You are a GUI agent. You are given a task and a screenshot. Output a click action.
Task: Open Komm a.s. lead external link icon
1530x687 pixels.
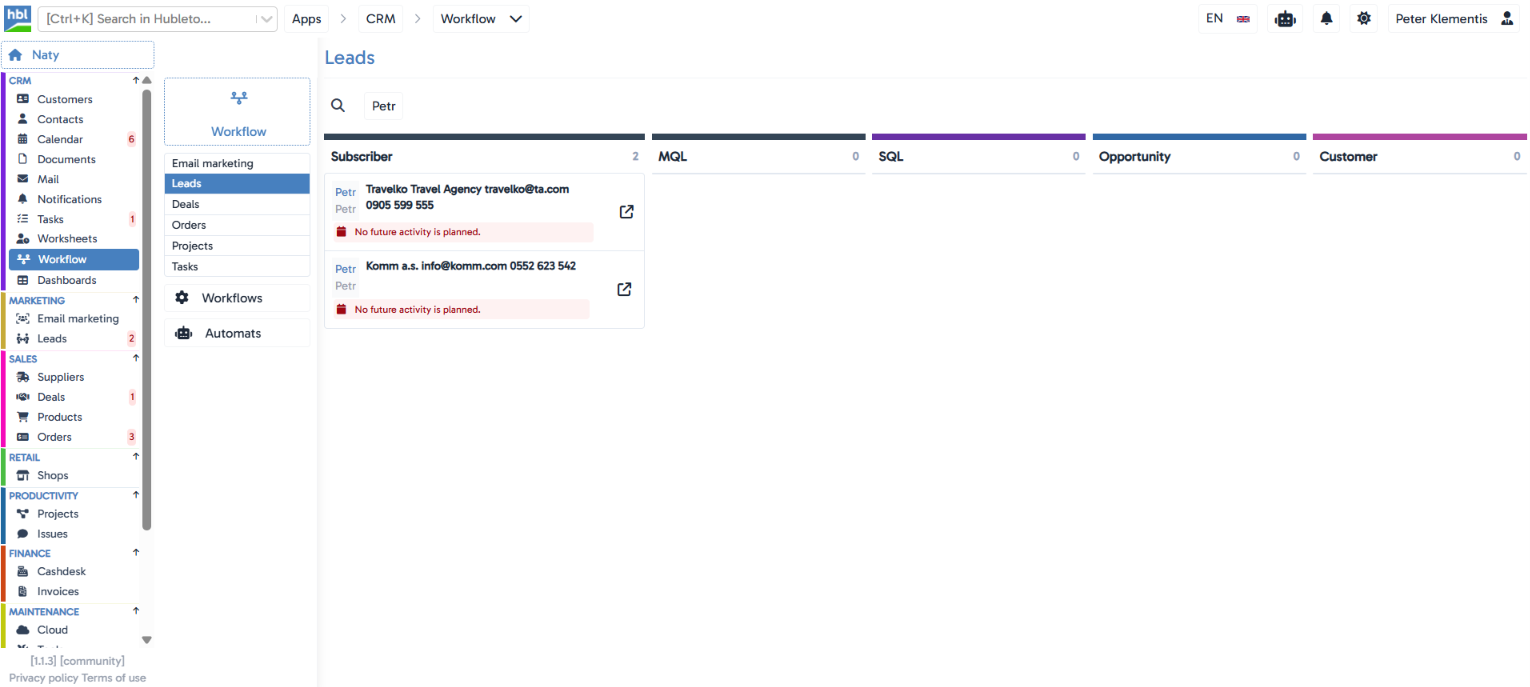point(624,289)
